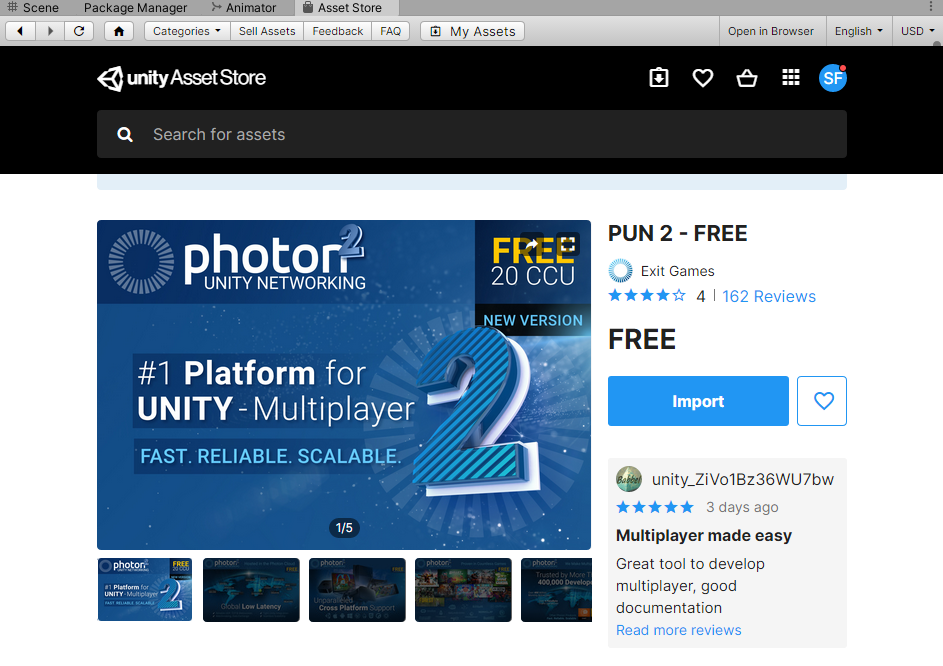The image size is (943, 666).
Task: Add PUN 2 to favorites heart button
Action: [x=822, y=401]
